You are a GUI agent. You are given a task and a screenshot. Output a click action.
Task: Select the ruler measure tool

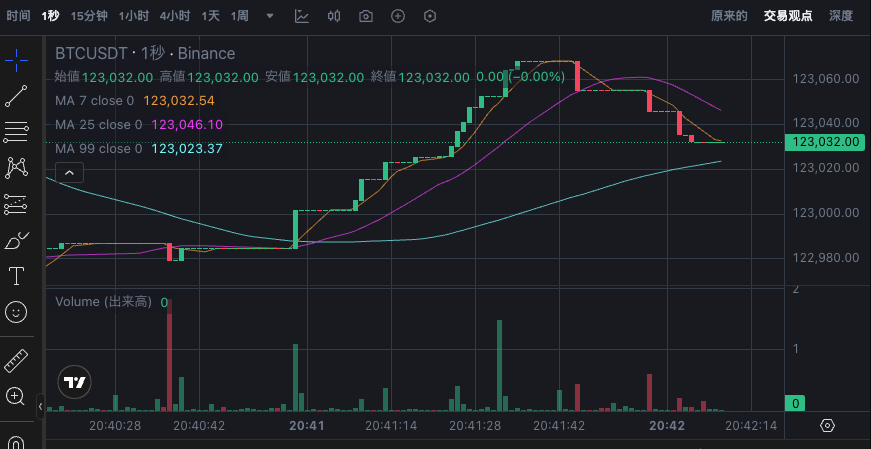tap(17, 361)
